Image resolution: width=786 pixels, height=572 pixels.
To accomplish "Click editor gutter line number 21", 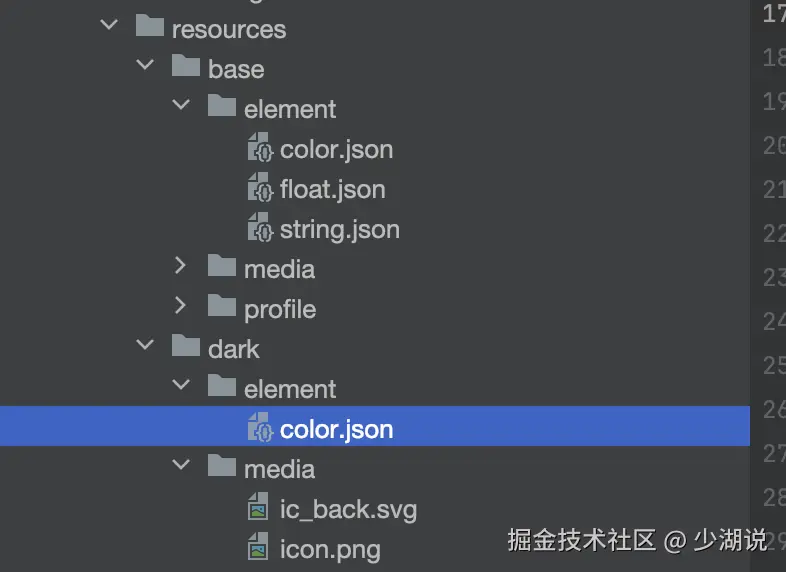I will tap(774, 189).
